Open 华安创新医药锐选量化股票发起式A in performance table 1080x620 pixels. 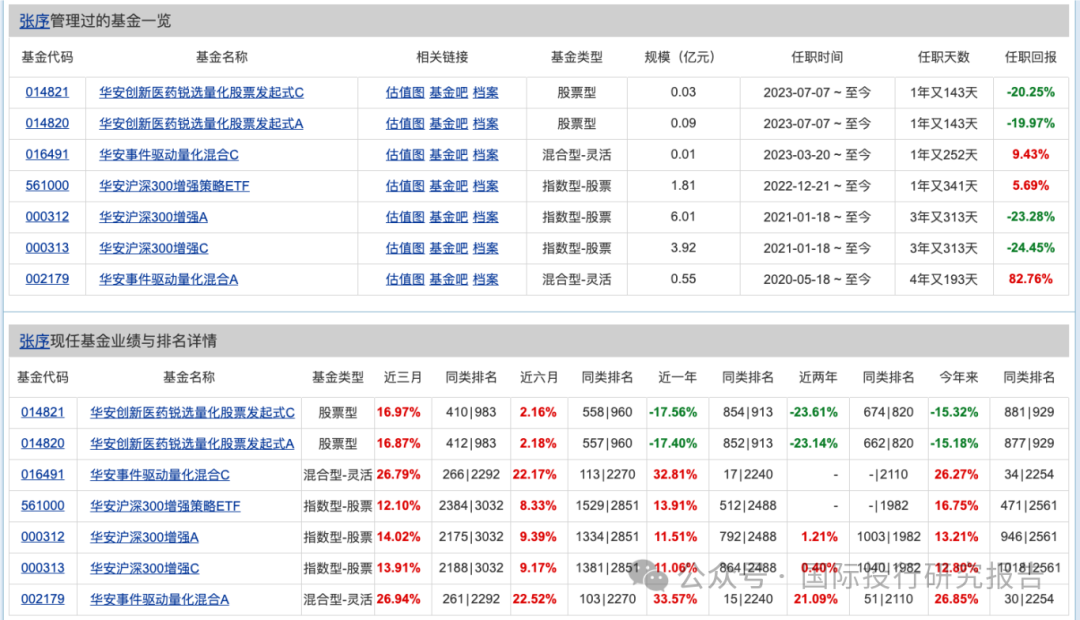194,442
